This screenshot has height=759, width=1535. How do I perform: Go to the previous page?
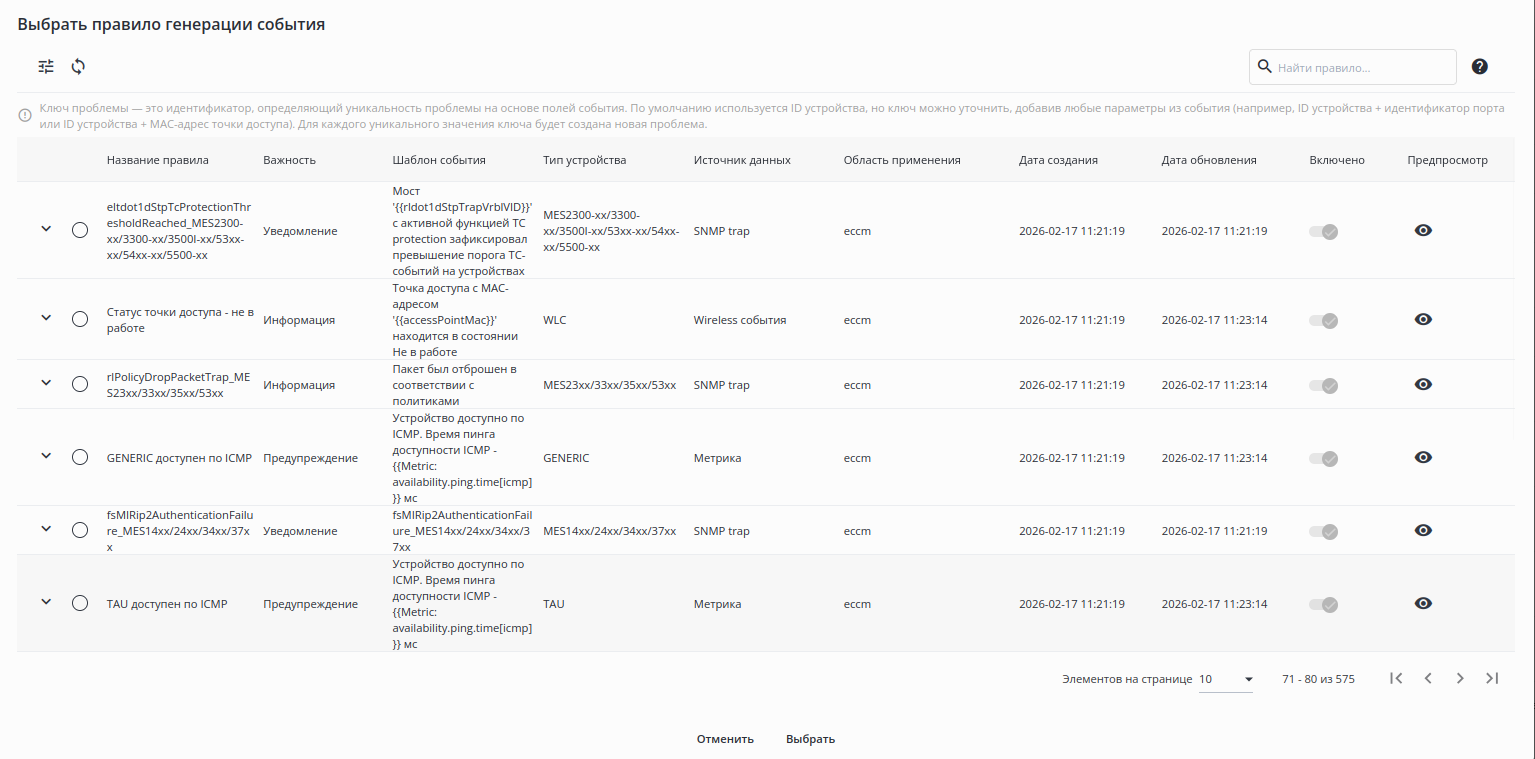(x=1428, y=678)
